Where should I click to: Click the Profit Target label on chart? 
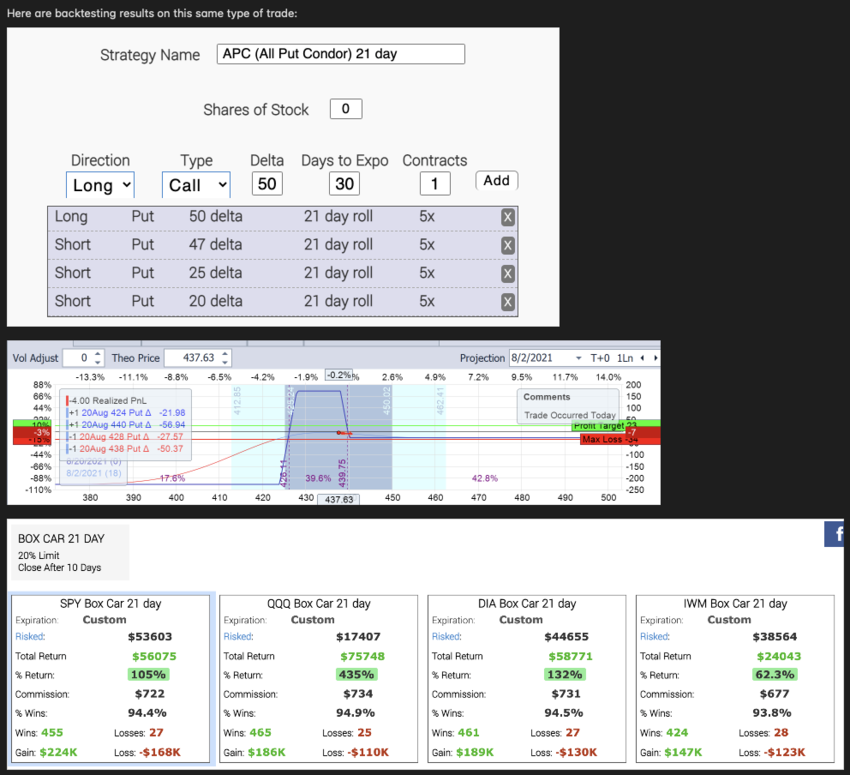click(598, 426)
